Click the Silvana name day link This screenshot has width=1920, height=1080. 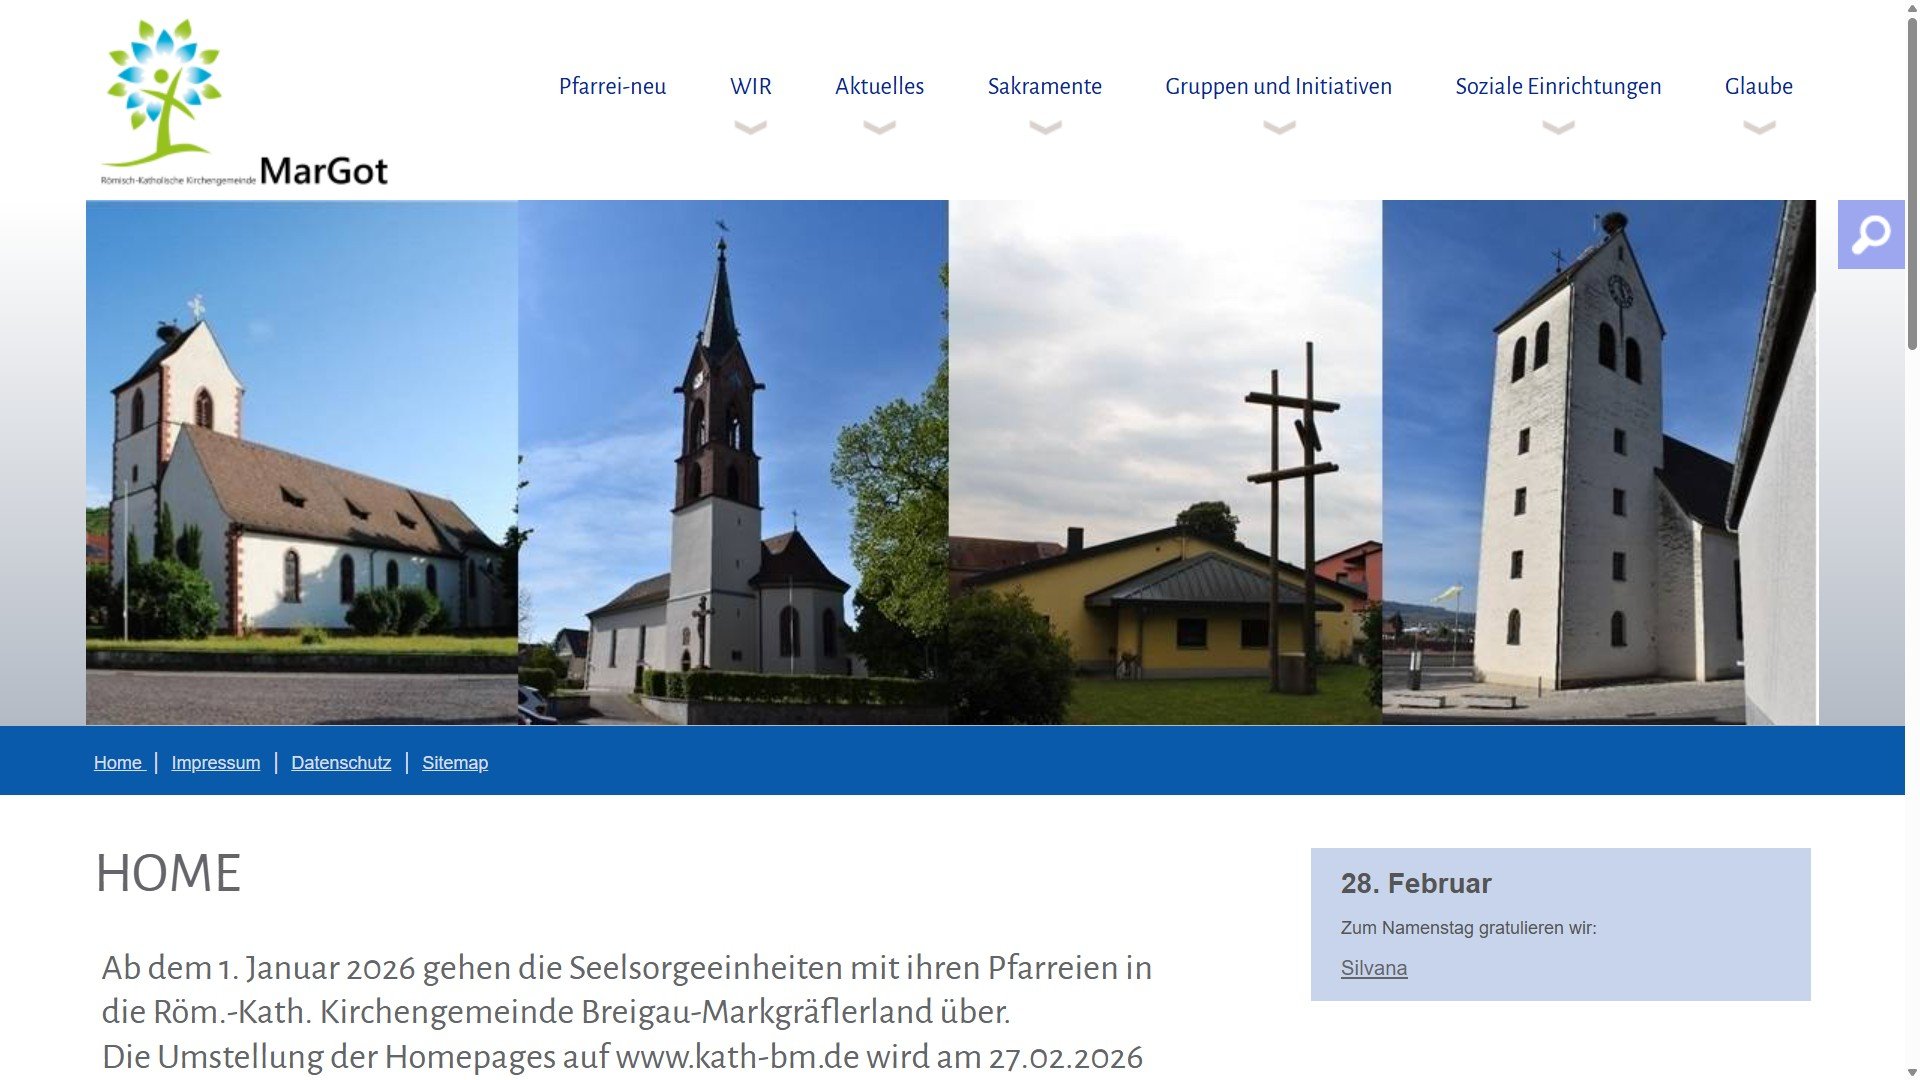[1373, 968]
